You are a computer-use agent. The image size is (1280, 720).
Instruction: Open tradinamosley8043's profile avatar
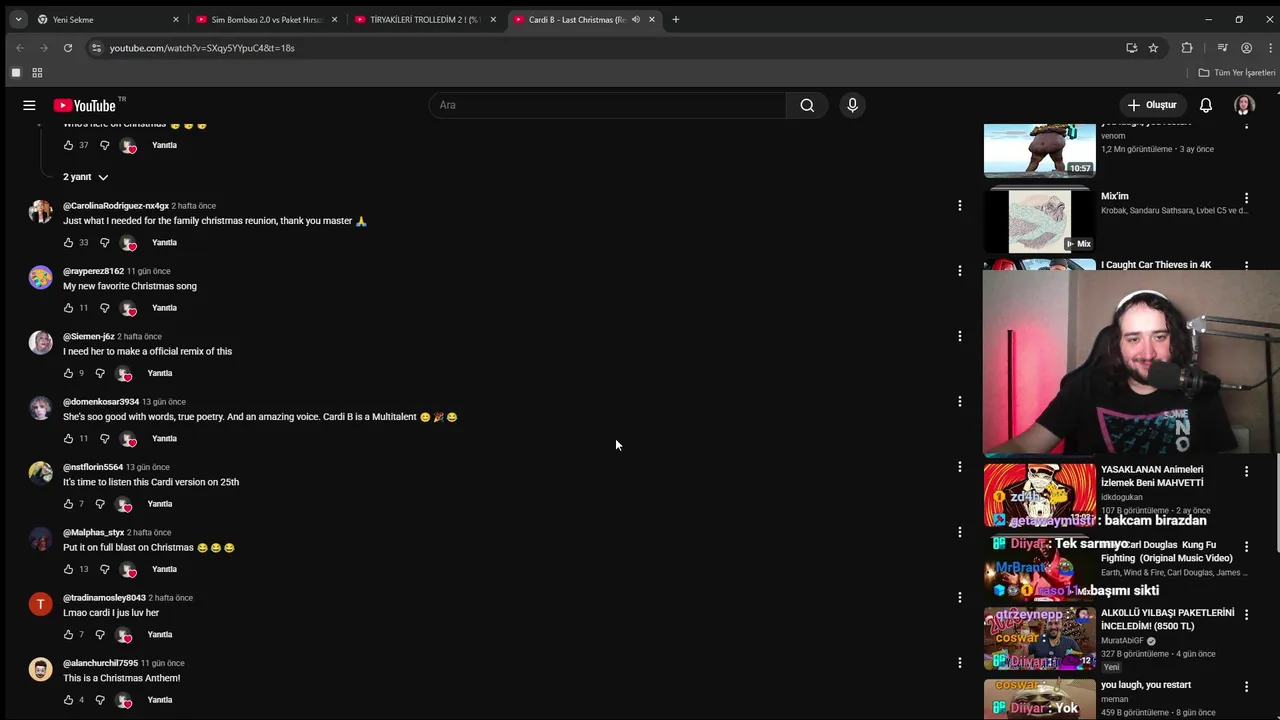(x=40, y=604)
